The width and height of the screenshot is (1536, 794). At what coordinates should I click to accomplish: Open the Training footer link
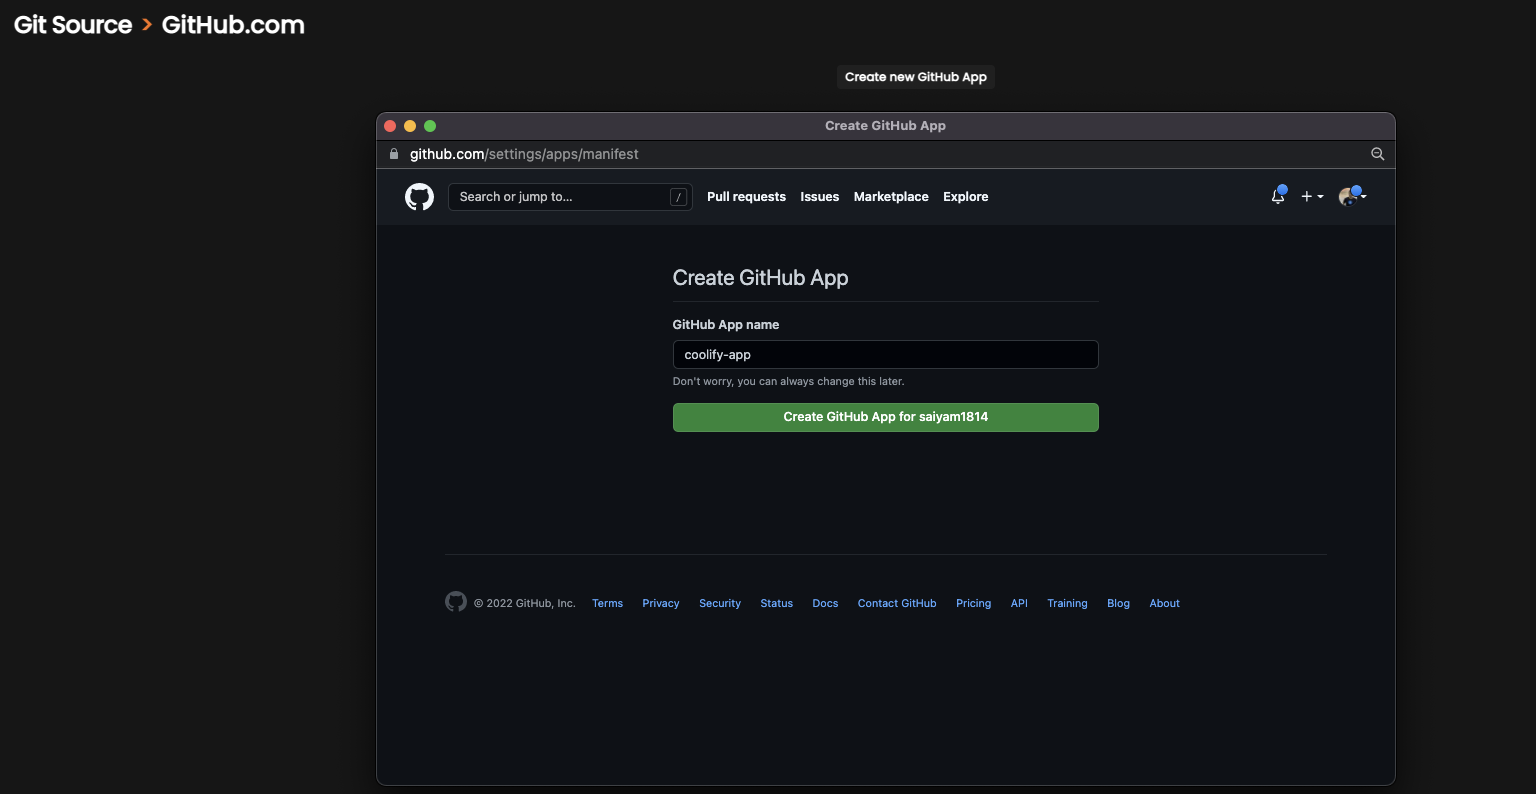(x=1067, y=603)
